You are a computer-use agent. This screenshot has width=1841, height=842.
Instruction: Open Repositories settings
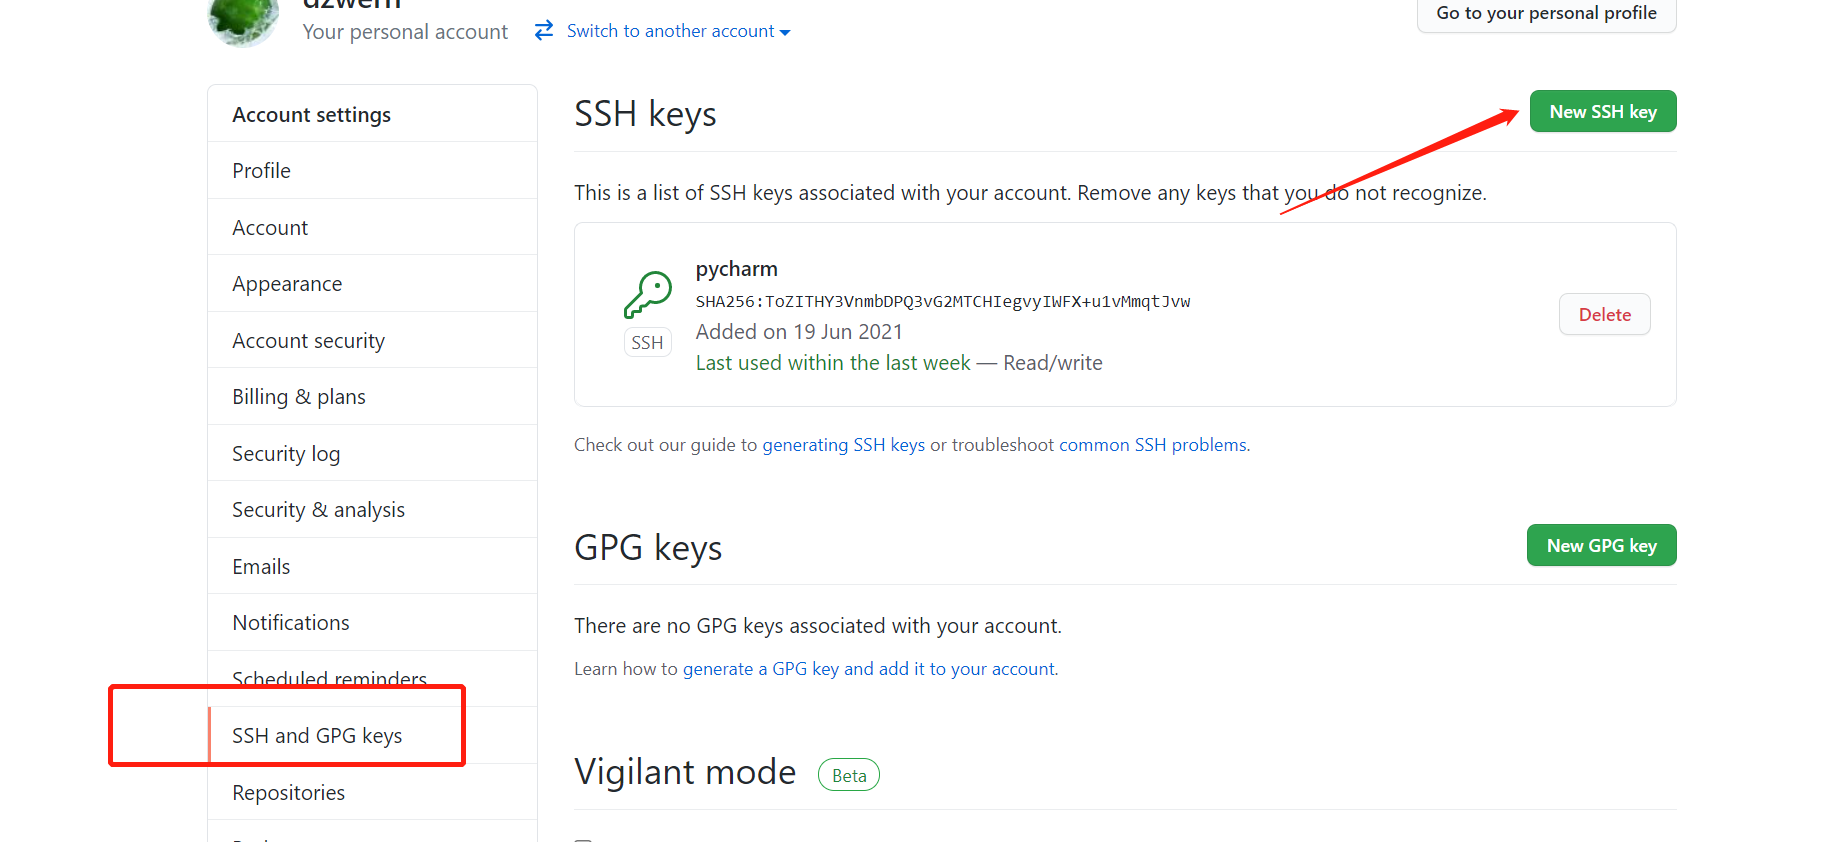coord(288,792)
